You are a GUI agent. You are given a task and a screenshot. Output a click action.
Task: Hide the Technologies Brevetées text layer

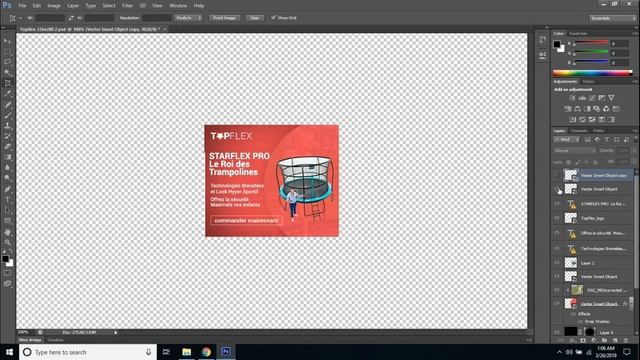tap(557, 248)
